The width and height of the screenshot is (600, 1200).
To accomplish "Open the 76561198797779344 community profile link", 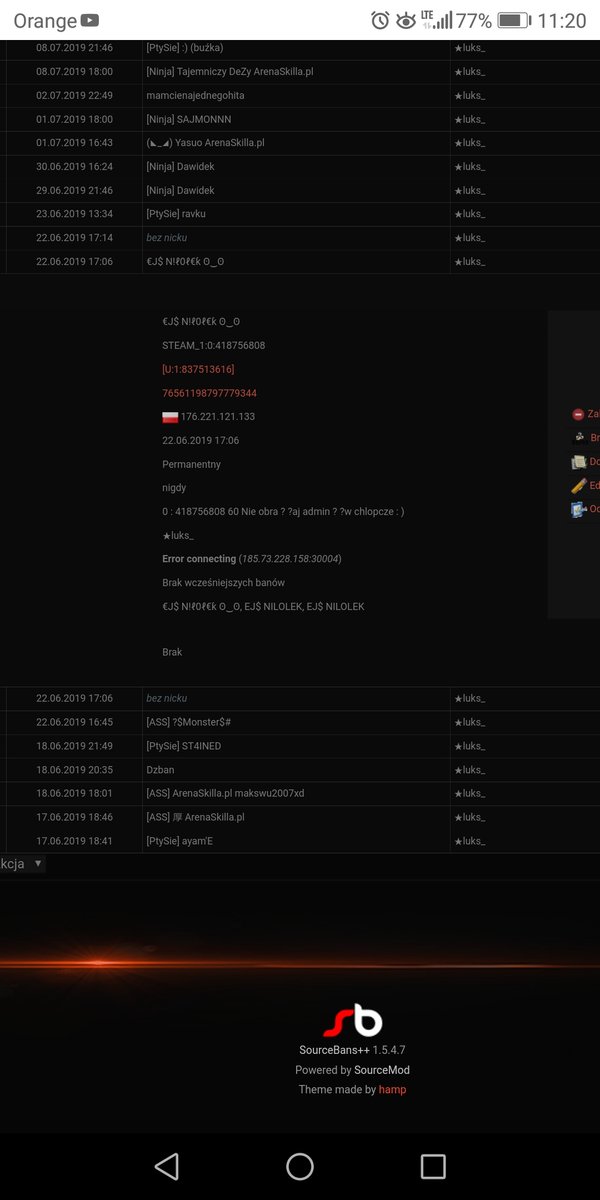I will 209,393.
